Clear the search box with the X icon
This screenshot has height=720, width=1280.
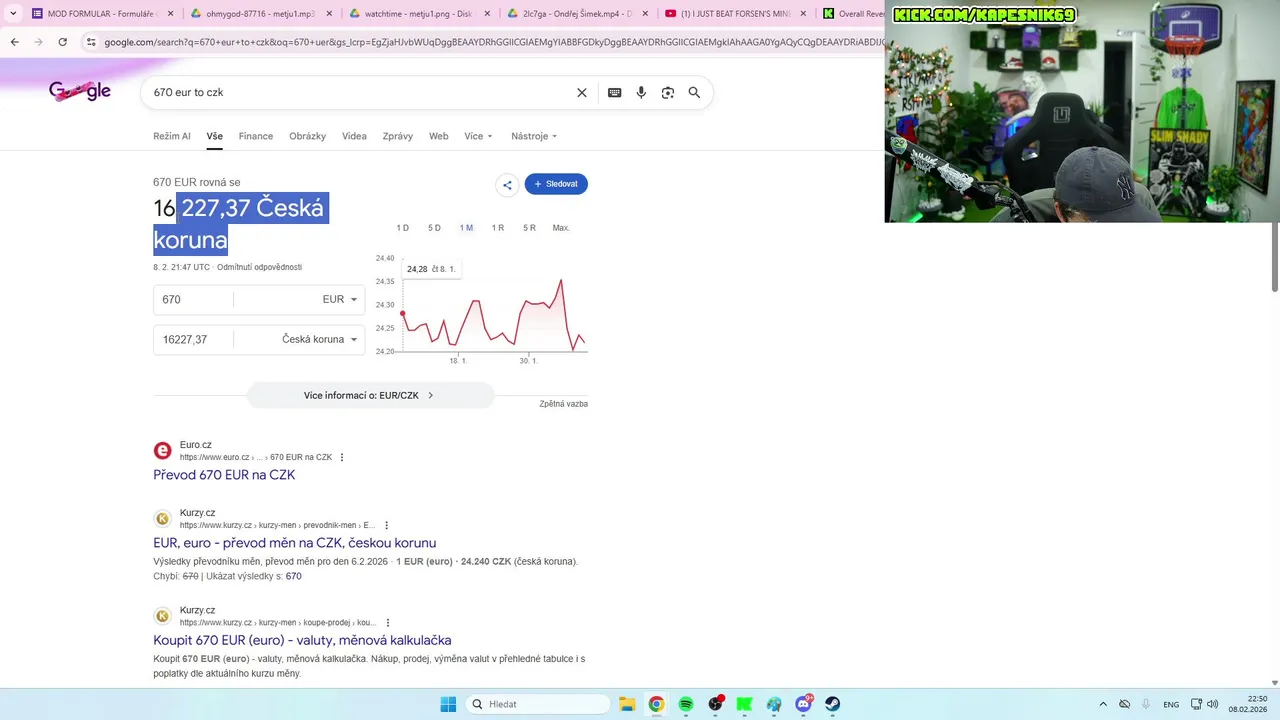point(582,92)
